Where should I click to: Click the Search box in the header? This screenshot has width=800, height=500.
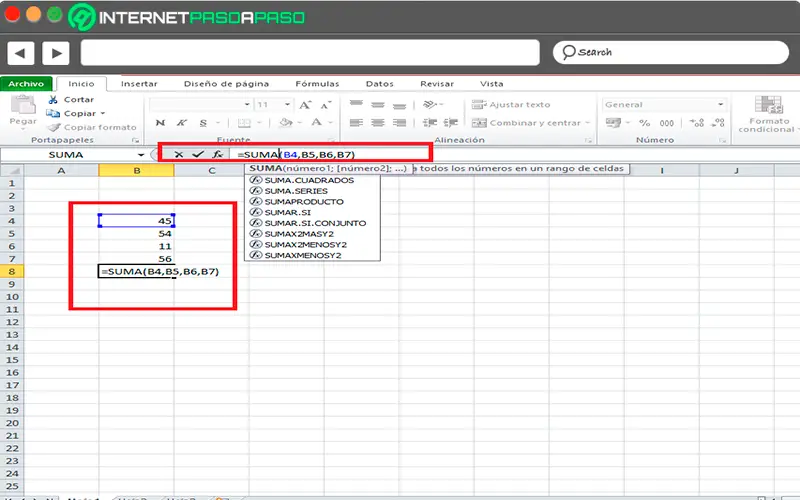(x=670, y=53)
